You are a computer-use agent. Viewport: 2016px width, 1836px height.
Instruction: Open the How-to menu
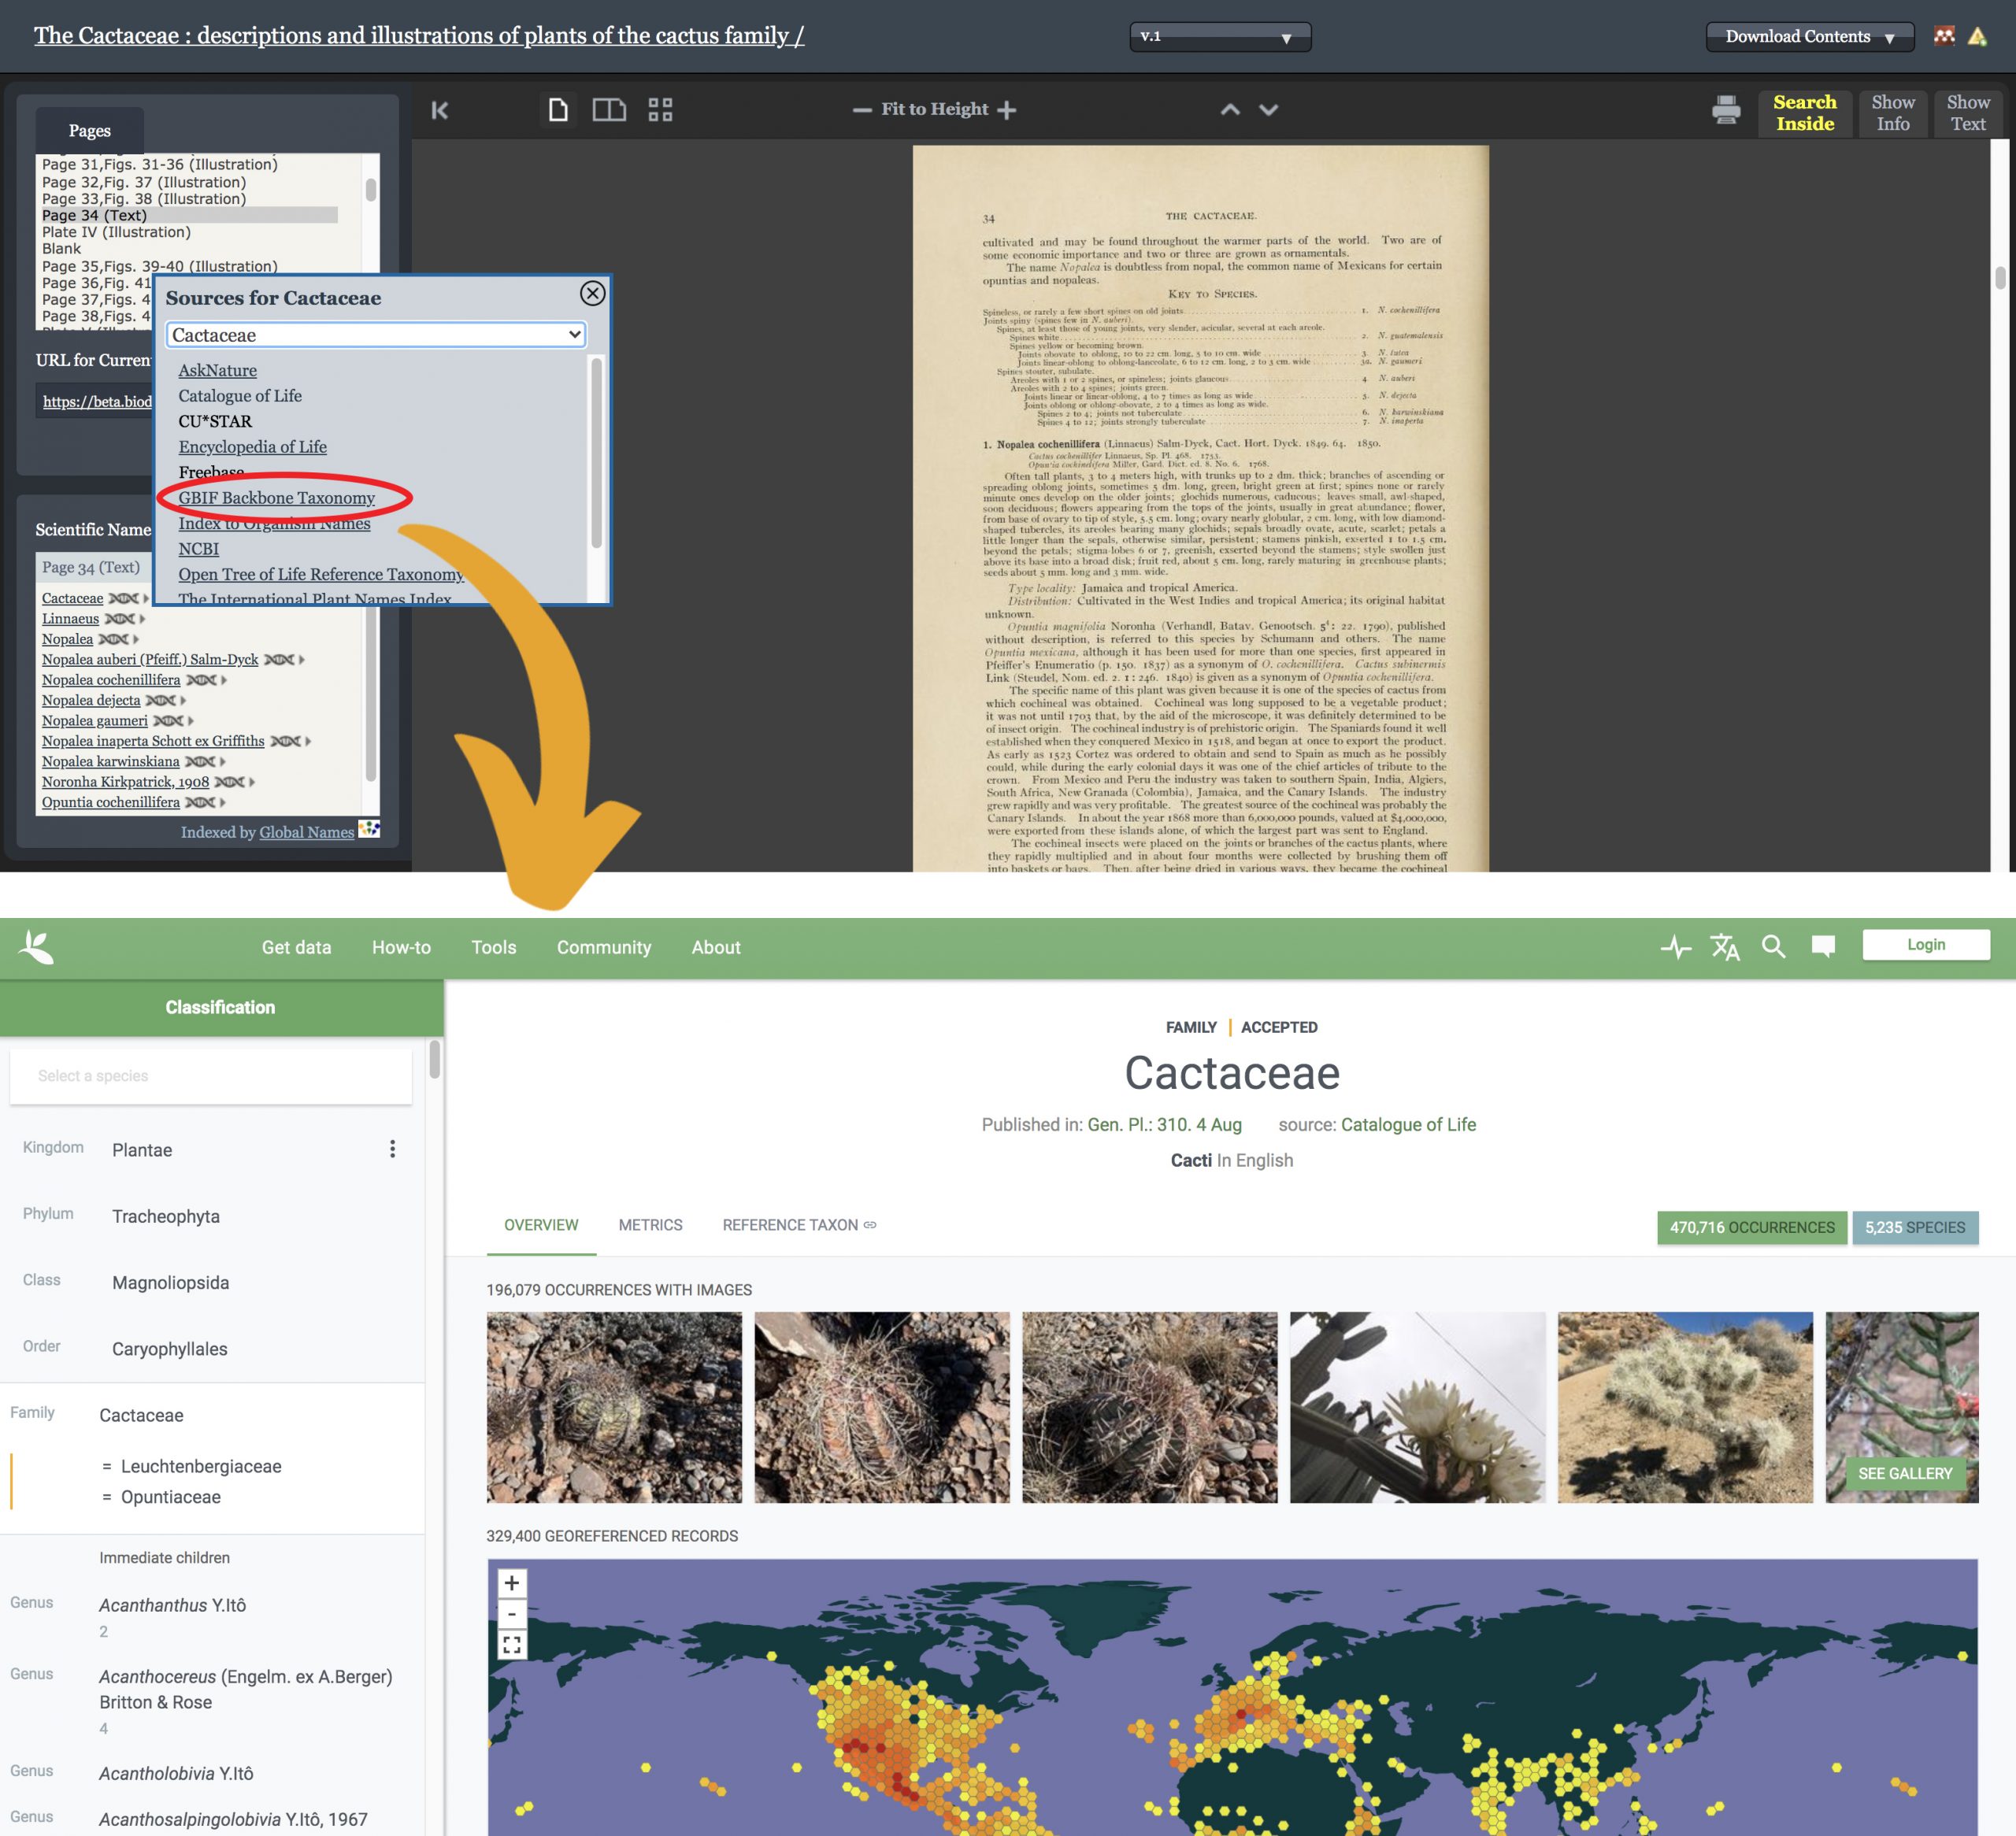click(401, 947)
